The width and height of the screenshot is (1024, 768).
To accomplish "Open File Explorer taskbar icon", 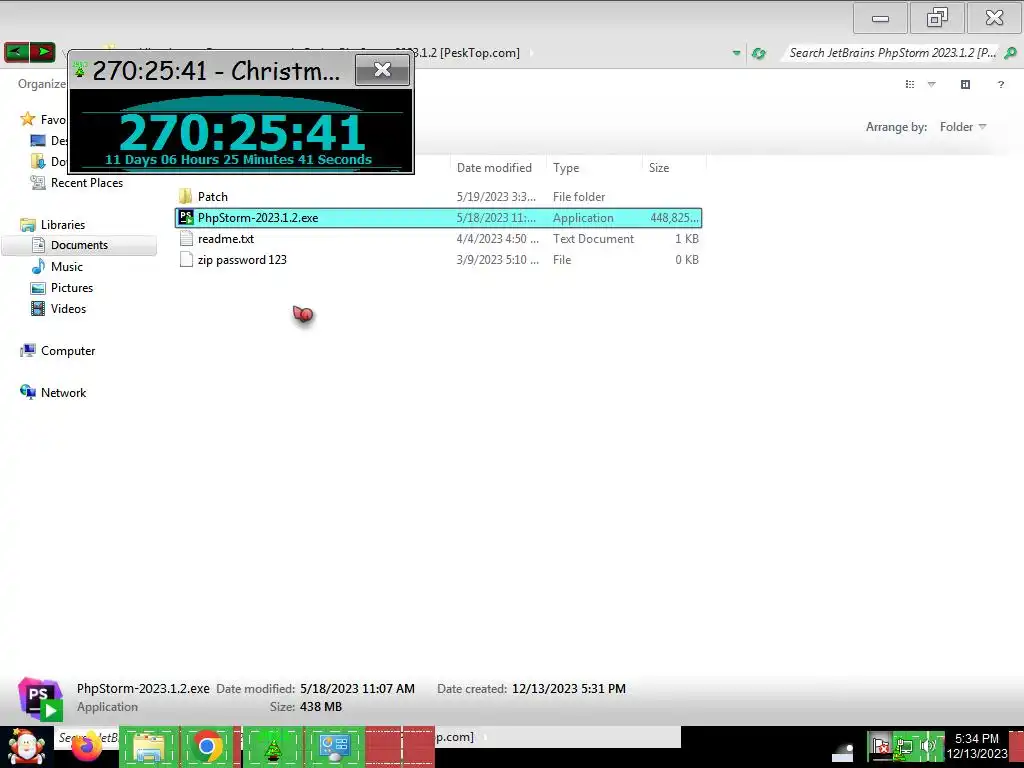I will (148, 747).
